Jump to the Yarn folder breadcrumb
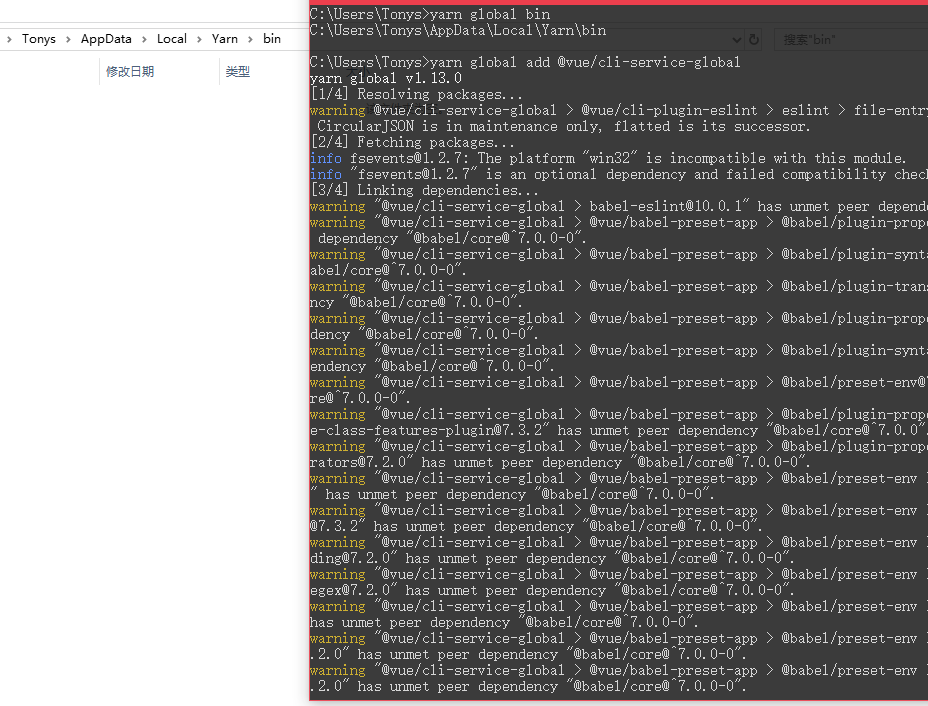This screenshot has width=928, height=706. tap(225, 39)
